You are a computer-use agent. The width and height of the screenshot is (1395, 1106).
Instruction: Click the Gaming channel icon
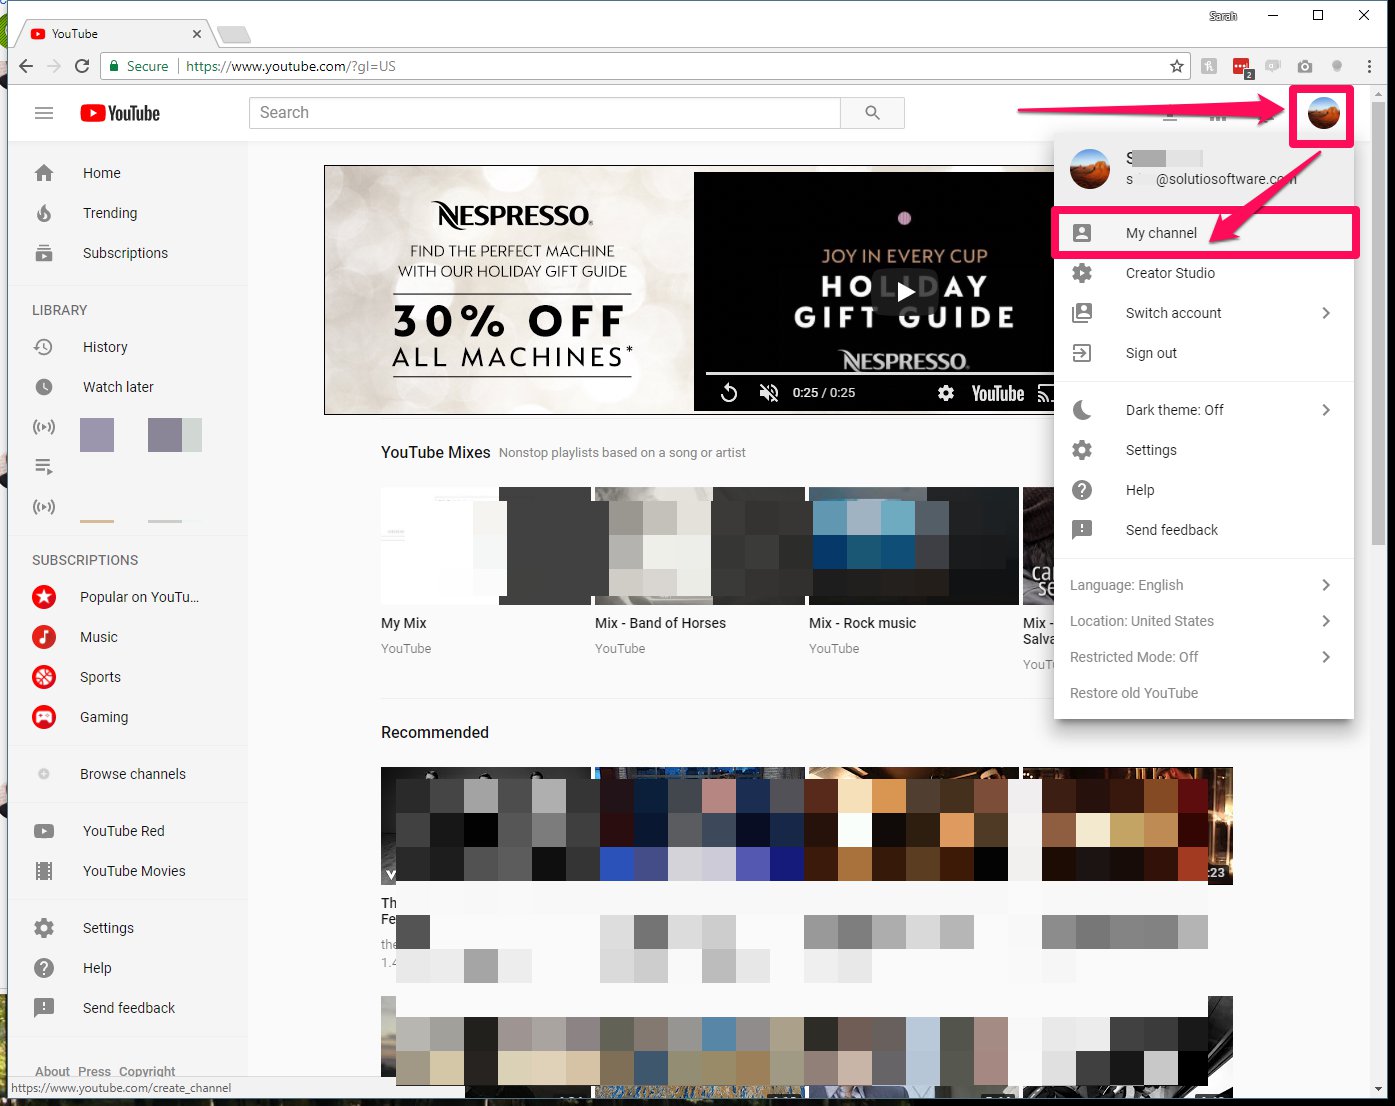pos(44,717)
